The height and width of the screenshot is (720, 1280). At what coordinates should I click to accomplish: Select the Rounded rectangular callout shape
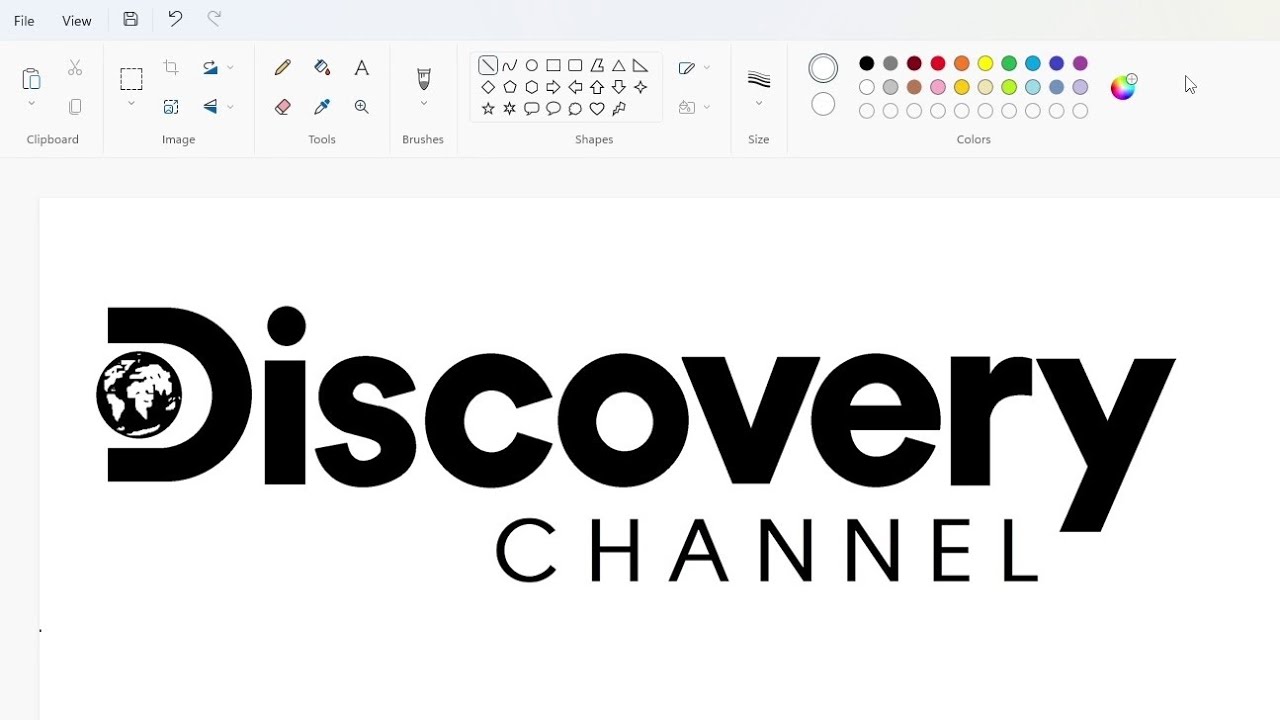tap(532, 108)
